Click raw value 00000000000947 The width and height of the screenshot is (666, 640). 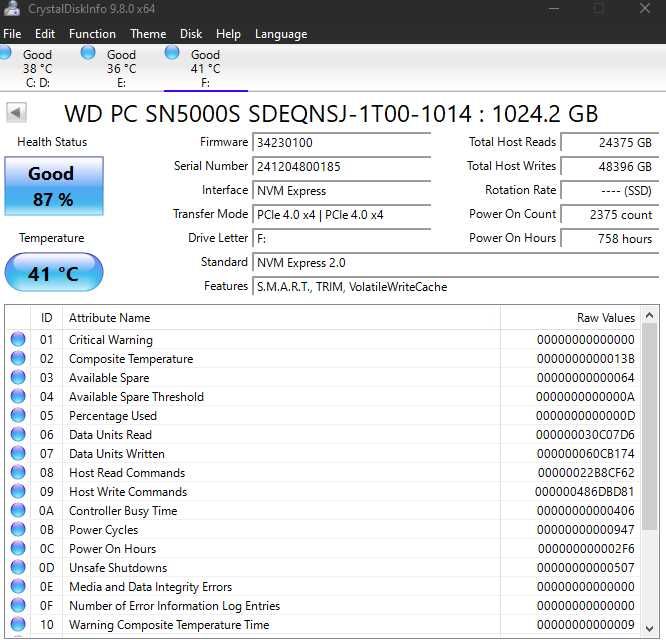(585, 530)
